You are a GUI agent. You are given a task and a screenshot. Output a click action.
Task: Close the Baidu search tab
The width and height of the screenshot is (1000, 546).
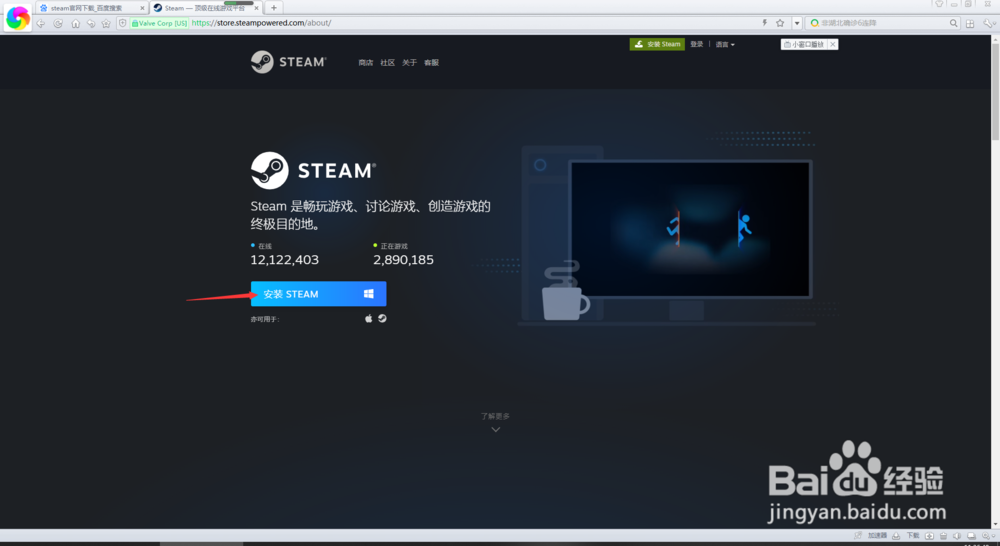click(x=142, y=8)
